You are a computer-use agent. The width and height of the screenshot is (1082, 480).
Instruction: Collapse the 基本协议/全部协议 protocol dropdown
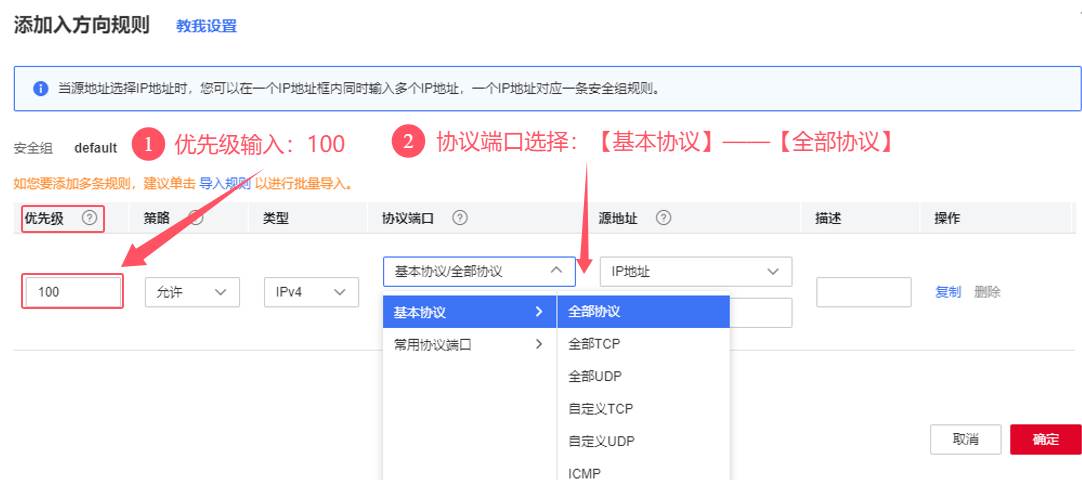(x=478, y=271)
